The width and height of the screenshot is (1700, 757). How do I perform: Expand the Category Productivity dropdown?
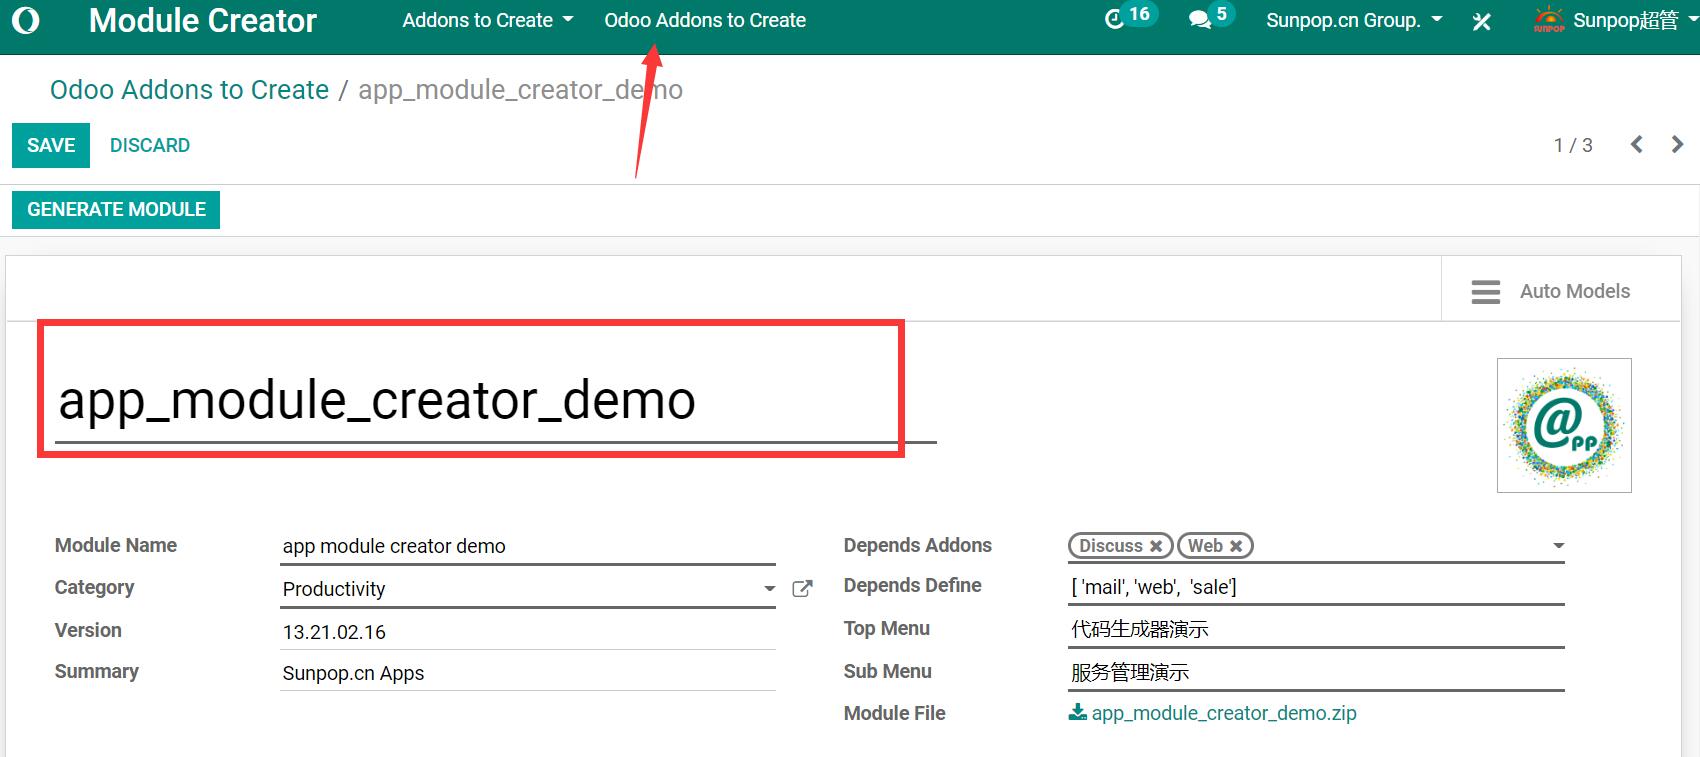click(769, 589)
